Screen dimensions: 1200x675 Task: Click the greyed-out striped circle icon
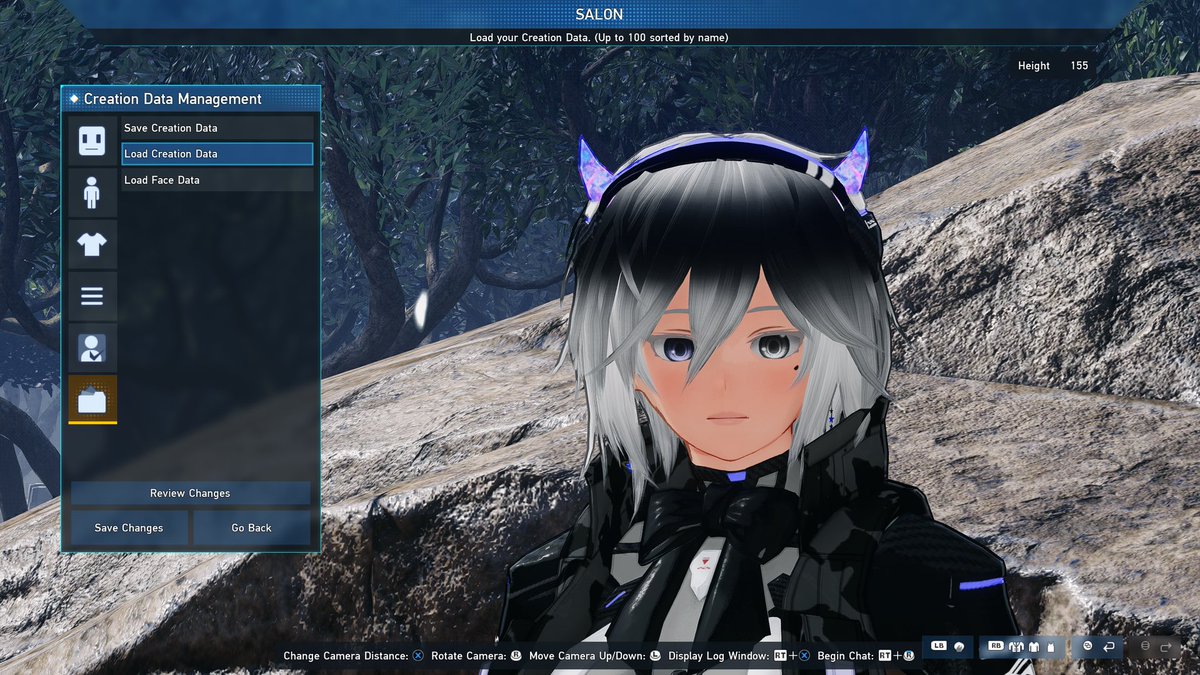(1145, 646)
